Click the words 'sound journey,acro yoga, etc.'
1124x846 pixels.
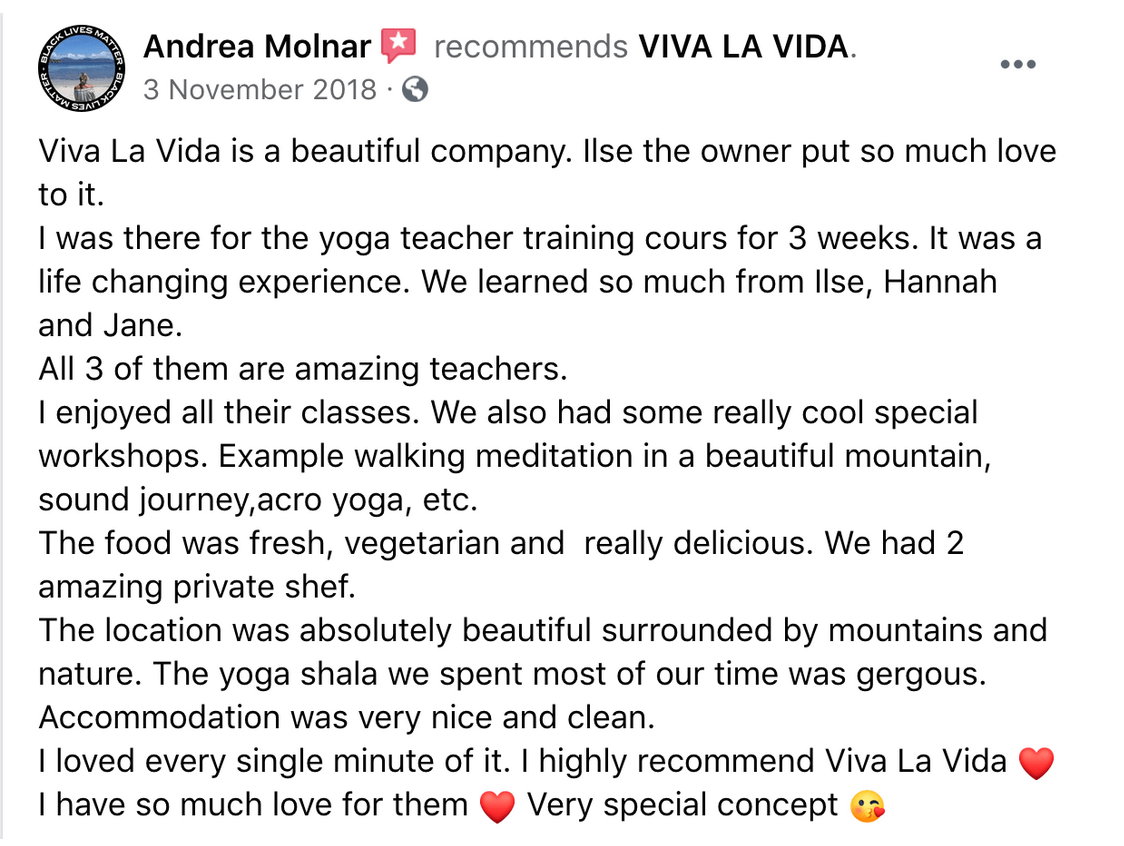click(258, 500)
